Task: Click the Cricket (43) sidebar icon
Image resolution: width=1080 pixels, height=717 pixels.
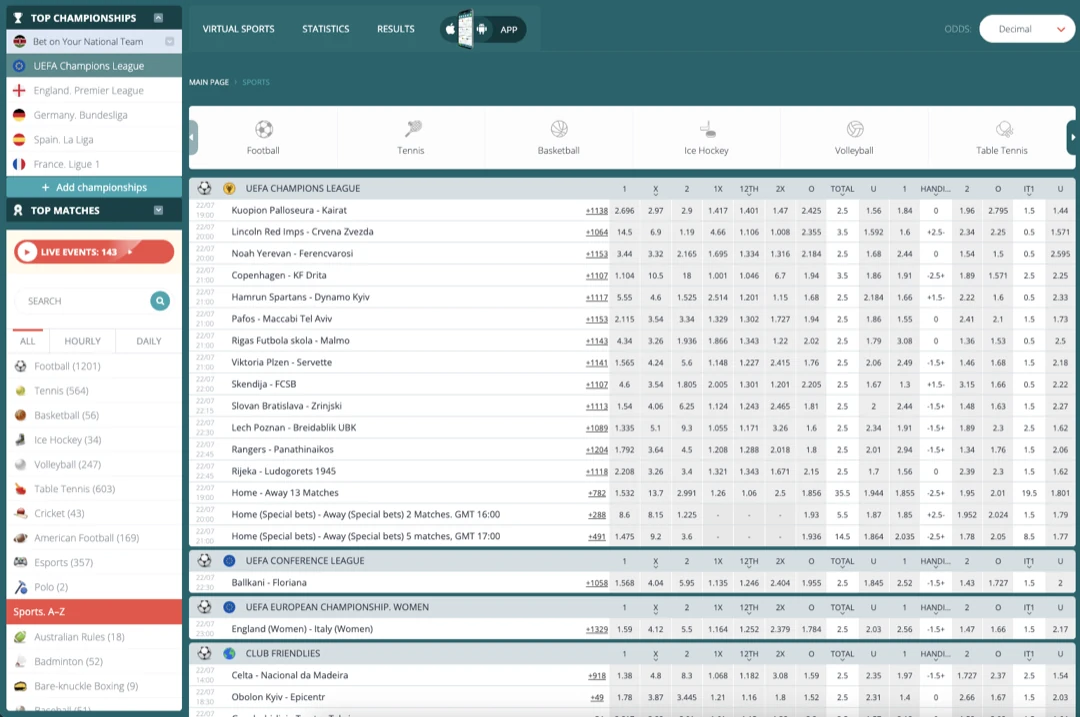Action: point(21,513)
